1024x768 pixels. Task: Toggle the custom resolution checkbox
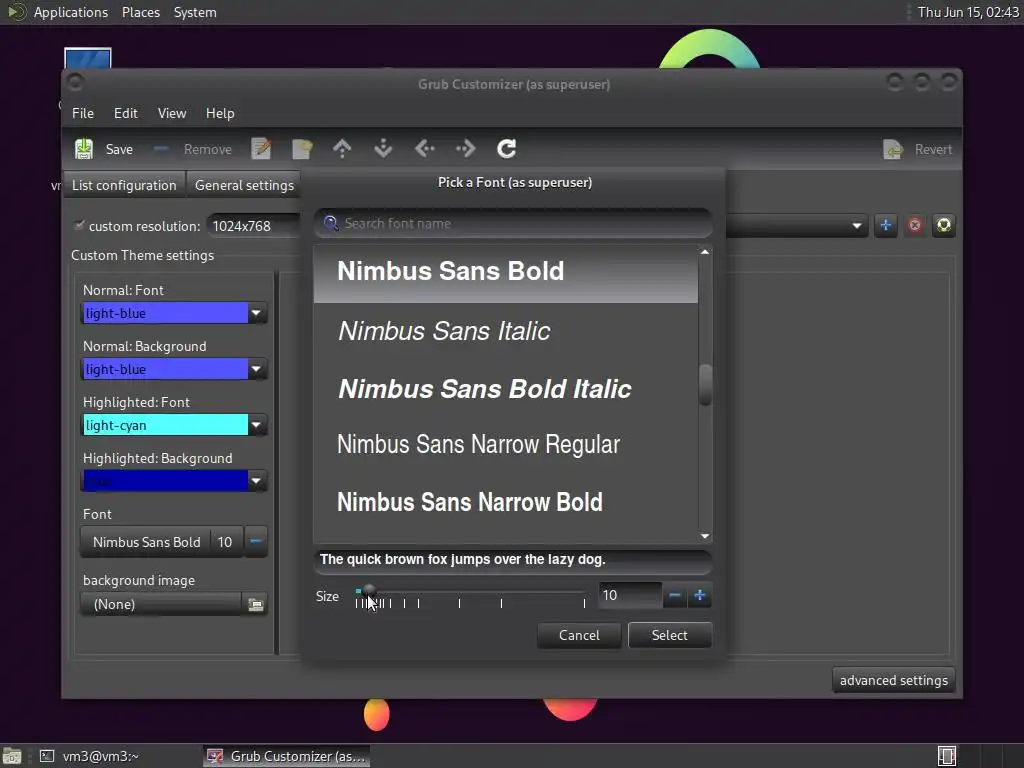coord(79,225)
